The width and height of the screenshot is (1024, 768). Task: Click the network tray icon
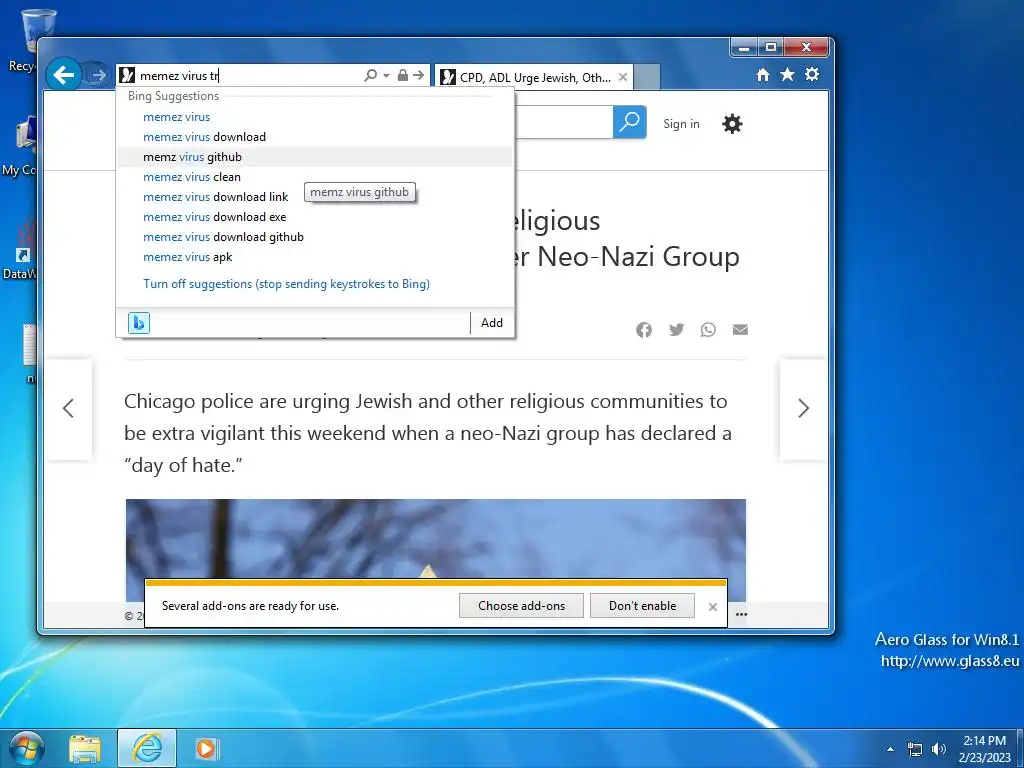[915, 749]
